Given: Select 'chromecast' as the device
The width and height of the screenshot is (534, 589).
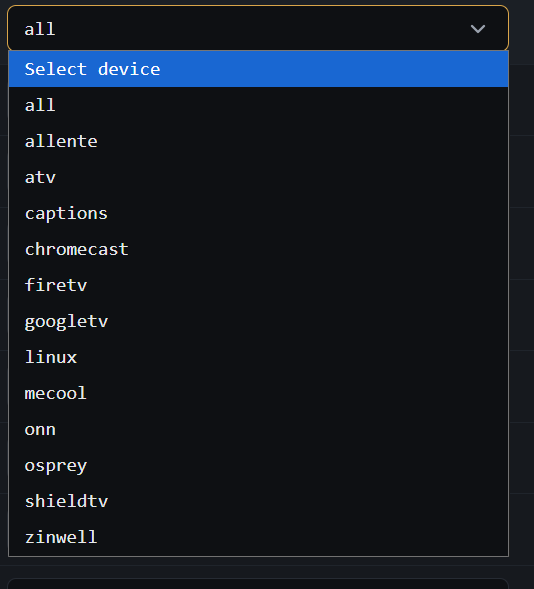Looking at the screenshot, I should [258, 249].
